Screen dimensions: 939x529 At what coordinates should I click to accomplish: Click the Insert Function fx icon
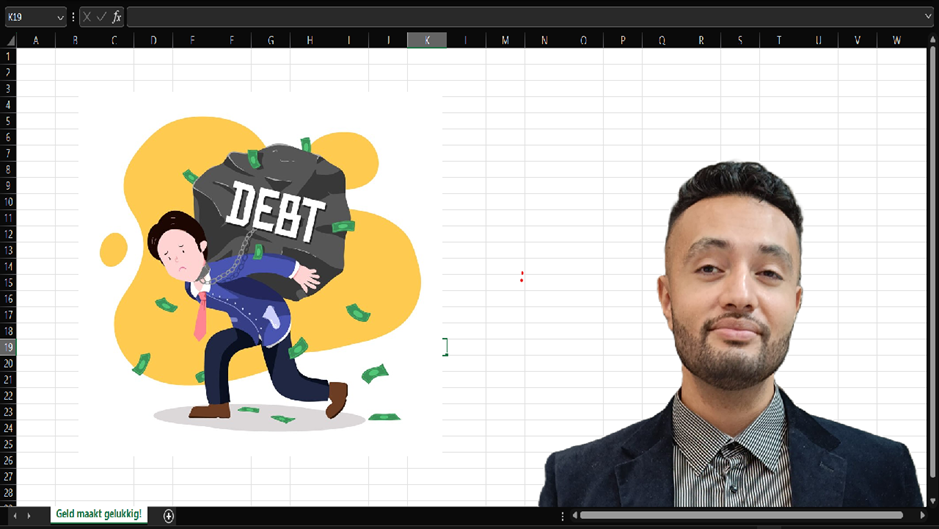coord(116,17)
